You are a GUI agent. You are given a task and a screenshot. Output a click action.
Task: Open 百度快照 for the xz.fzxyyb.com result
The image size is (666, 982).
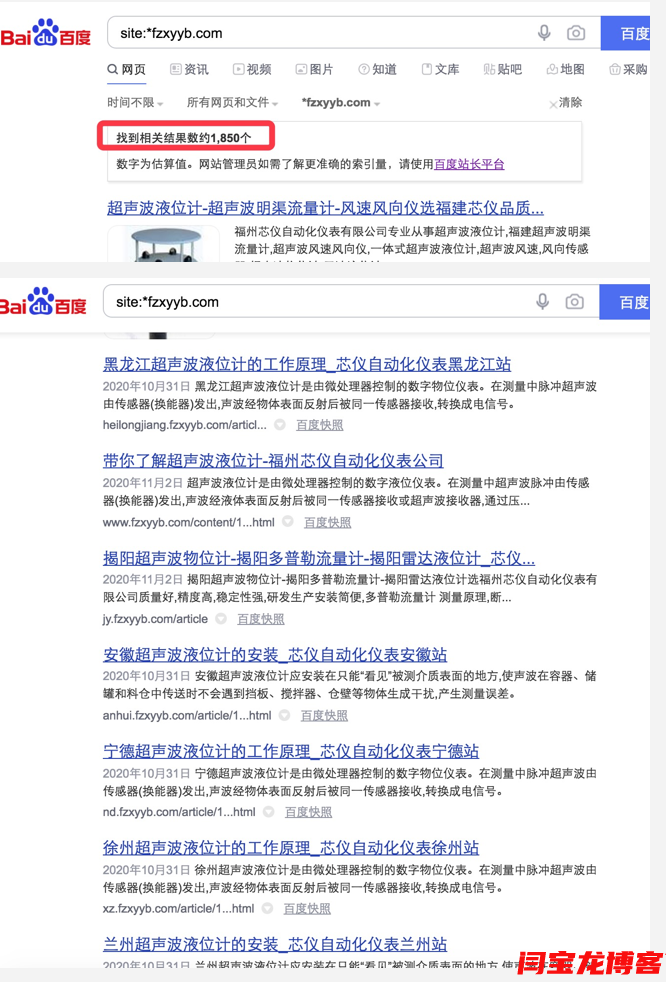tap(307, 909)
